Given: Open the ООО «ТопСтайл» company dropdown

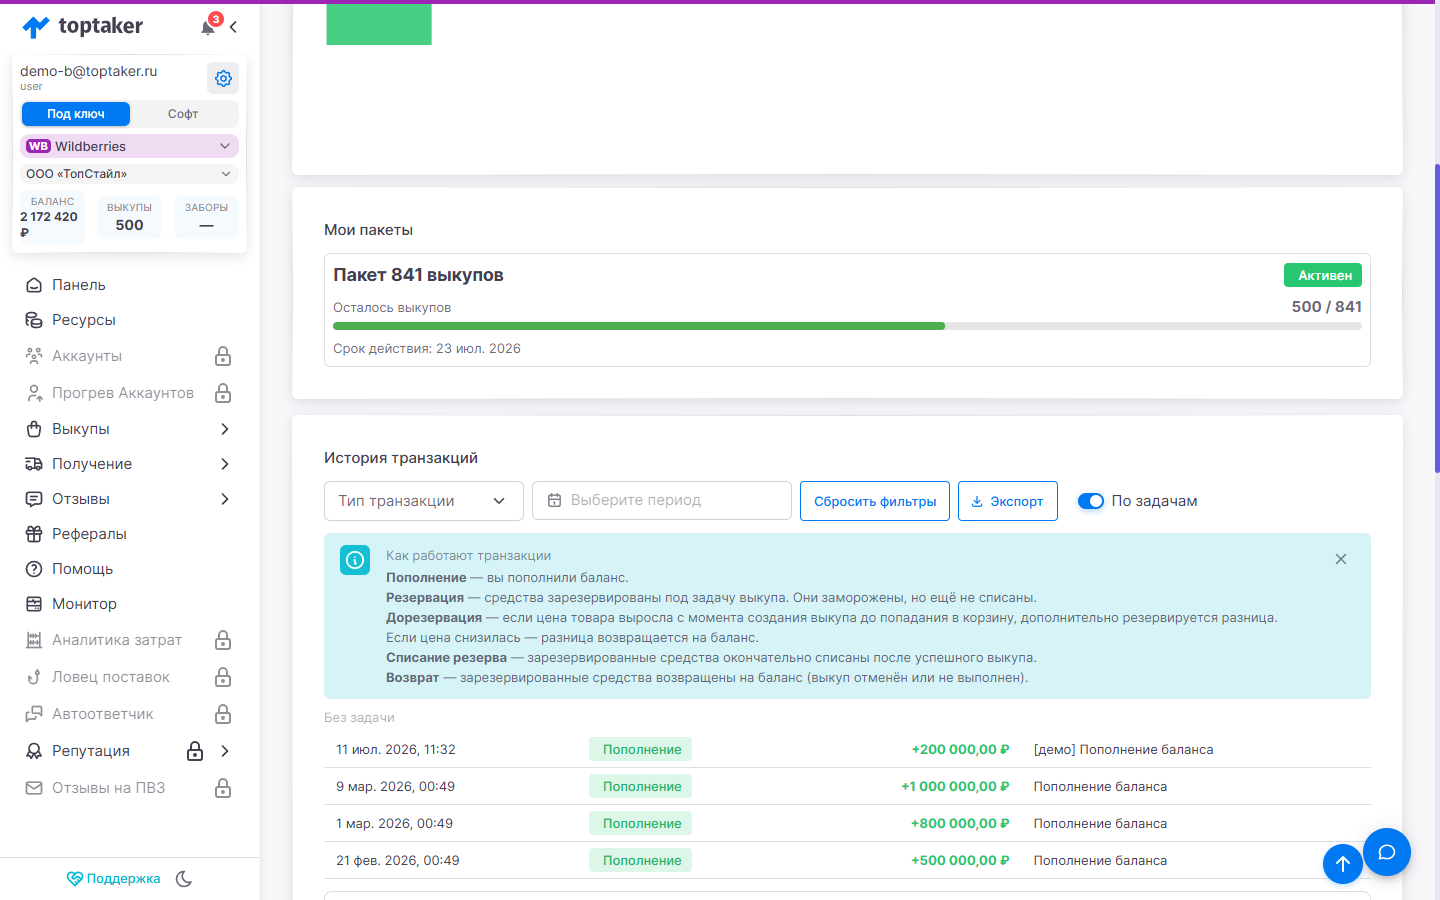Looking at the screenshot, I should click(x=129, y=174).
